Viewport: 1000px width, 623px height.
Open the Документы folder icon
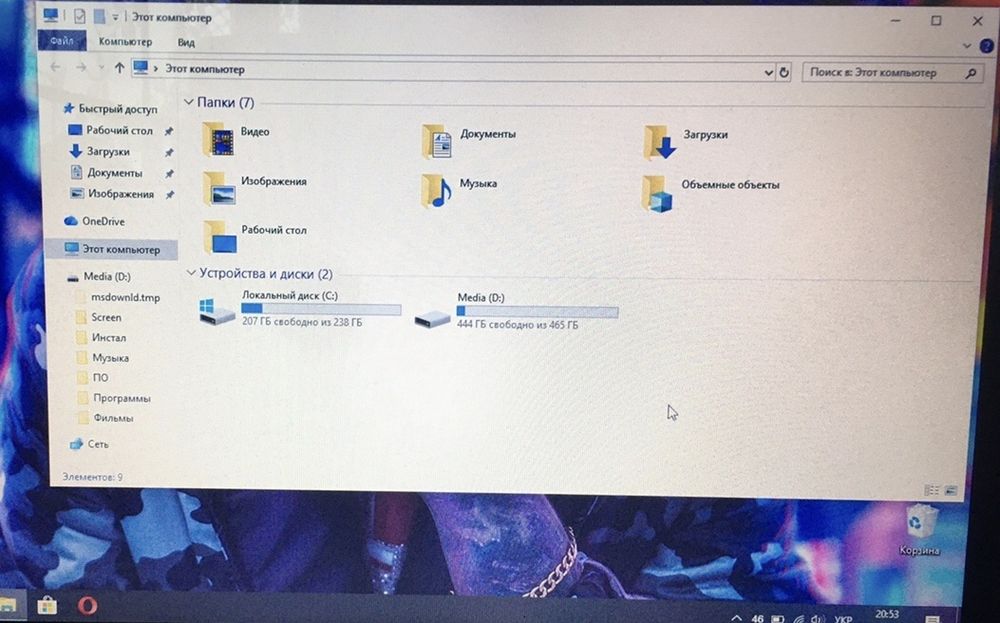pyautogui.click(x=438, y=141)
